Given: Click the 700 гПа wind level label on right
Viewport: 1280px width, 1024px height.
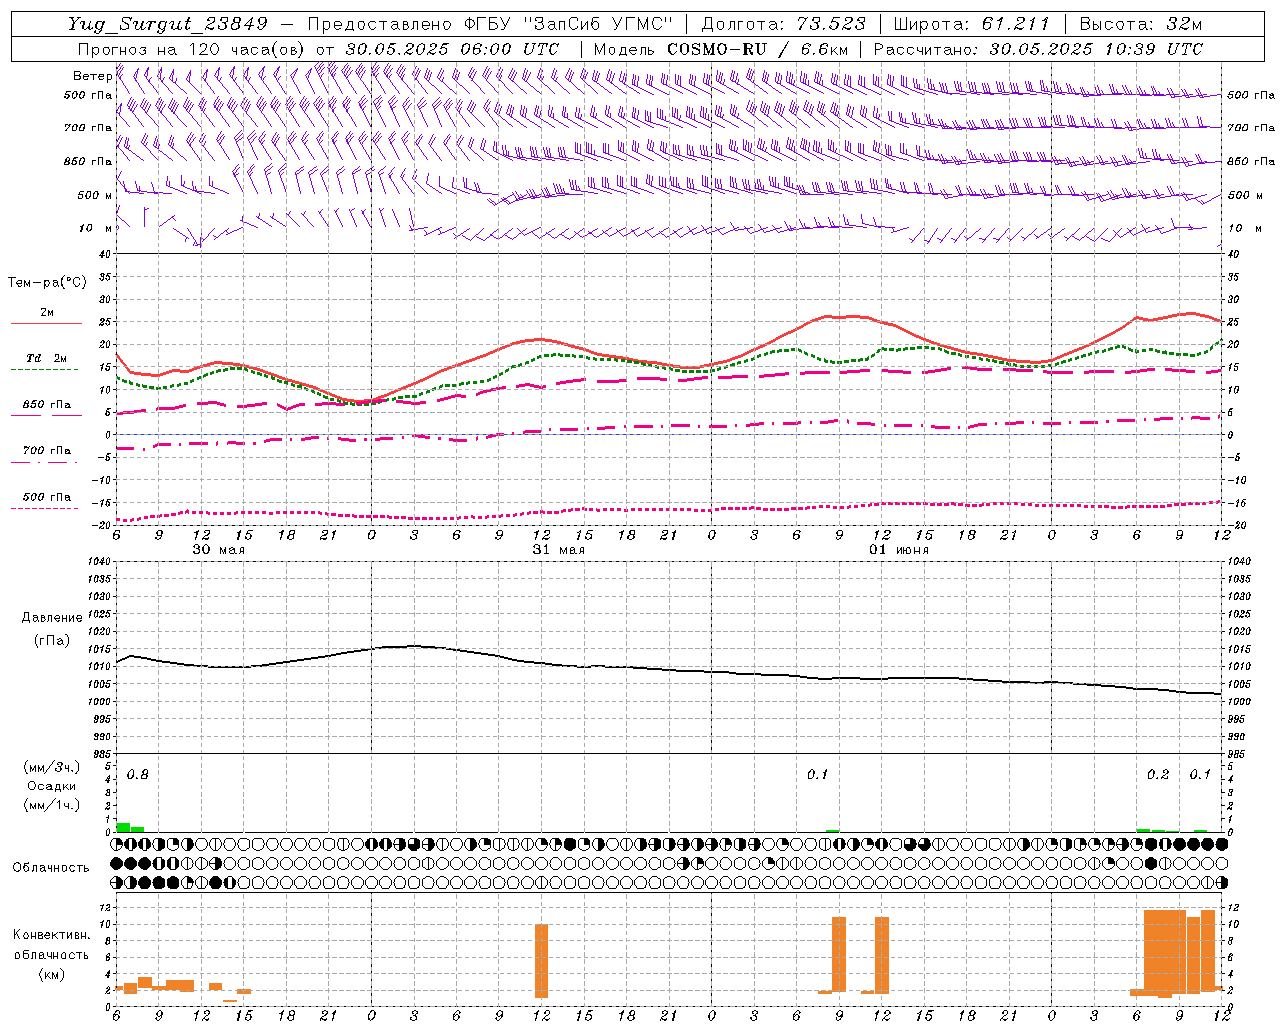Looking at the screenshot, I should click(1251, 128).
